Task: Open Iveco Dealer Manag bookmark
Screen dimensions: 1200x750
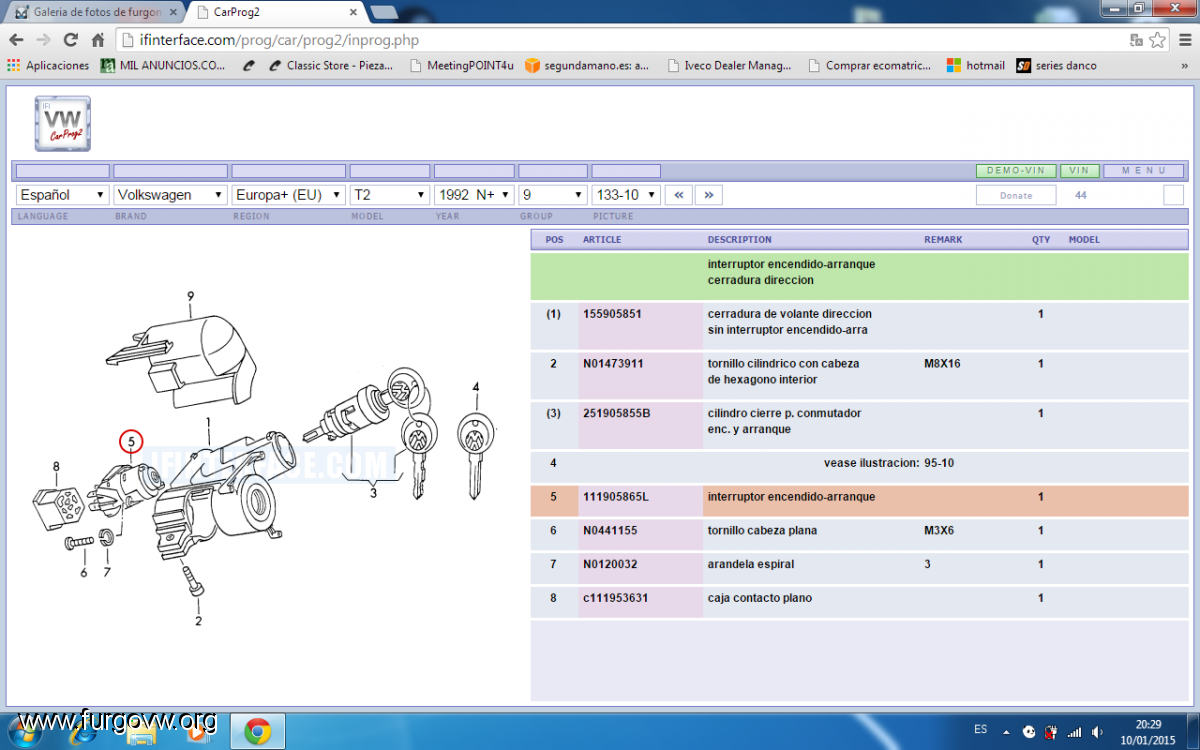Action: [x=729, y=65]
